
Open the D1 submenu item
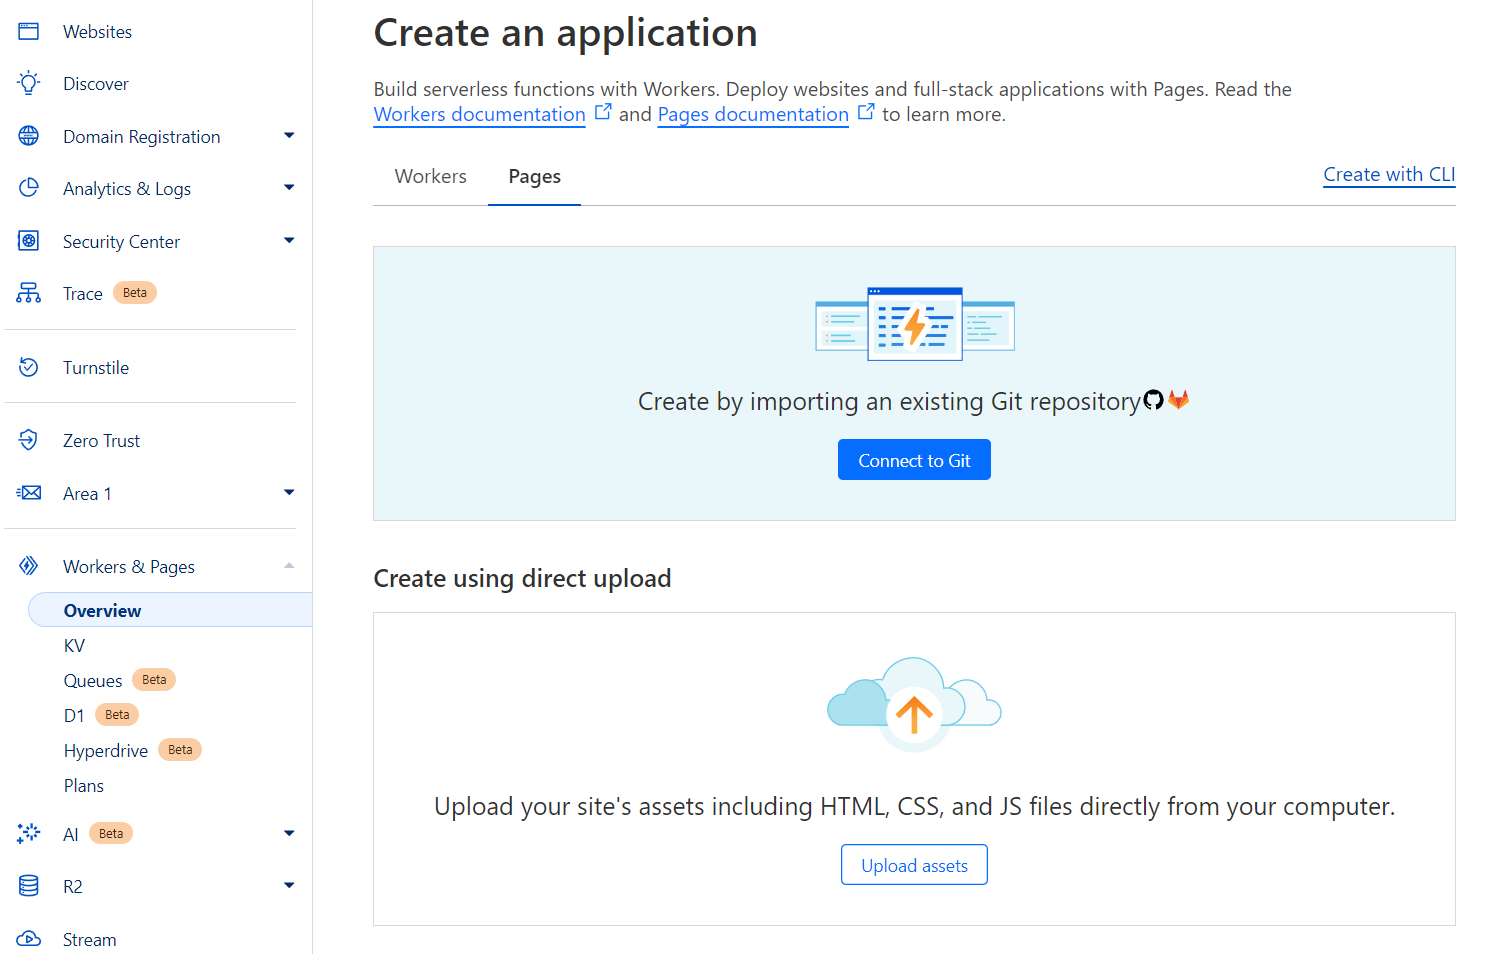click(x=74, y=716)
